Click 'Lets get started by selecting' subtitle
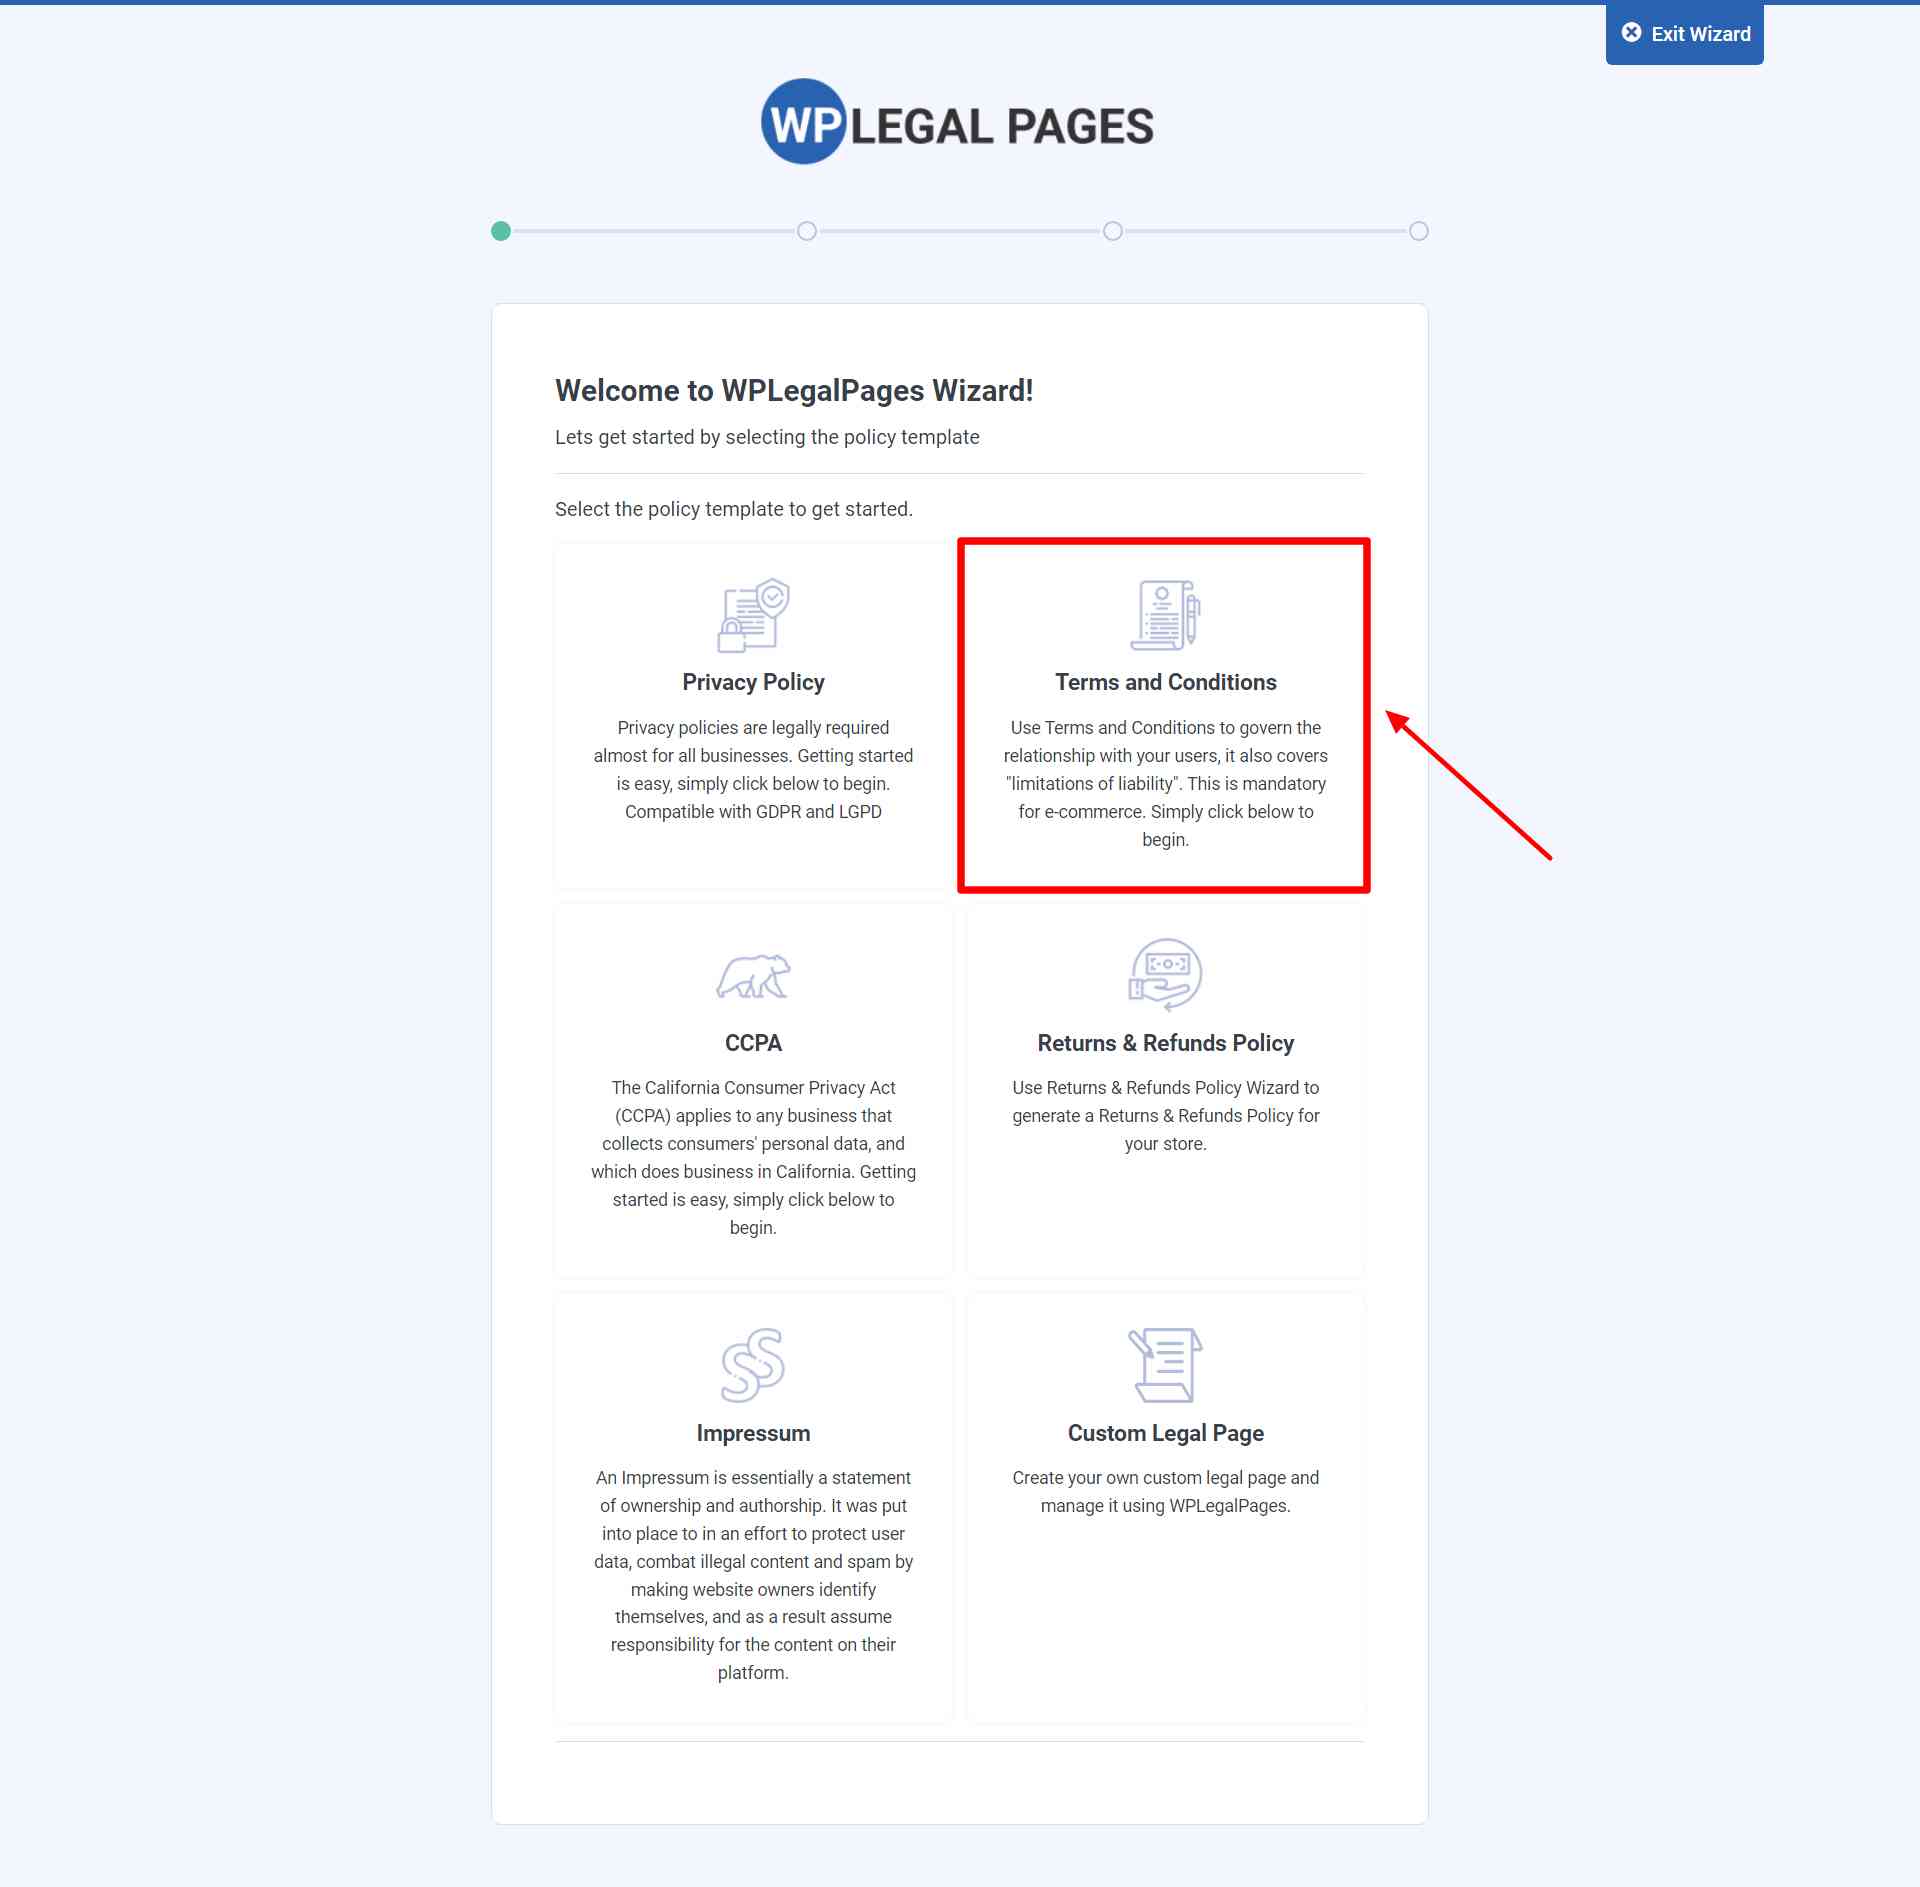Image resolution: width=1920 pixels, height=1887 pixels. pos(767,437)
